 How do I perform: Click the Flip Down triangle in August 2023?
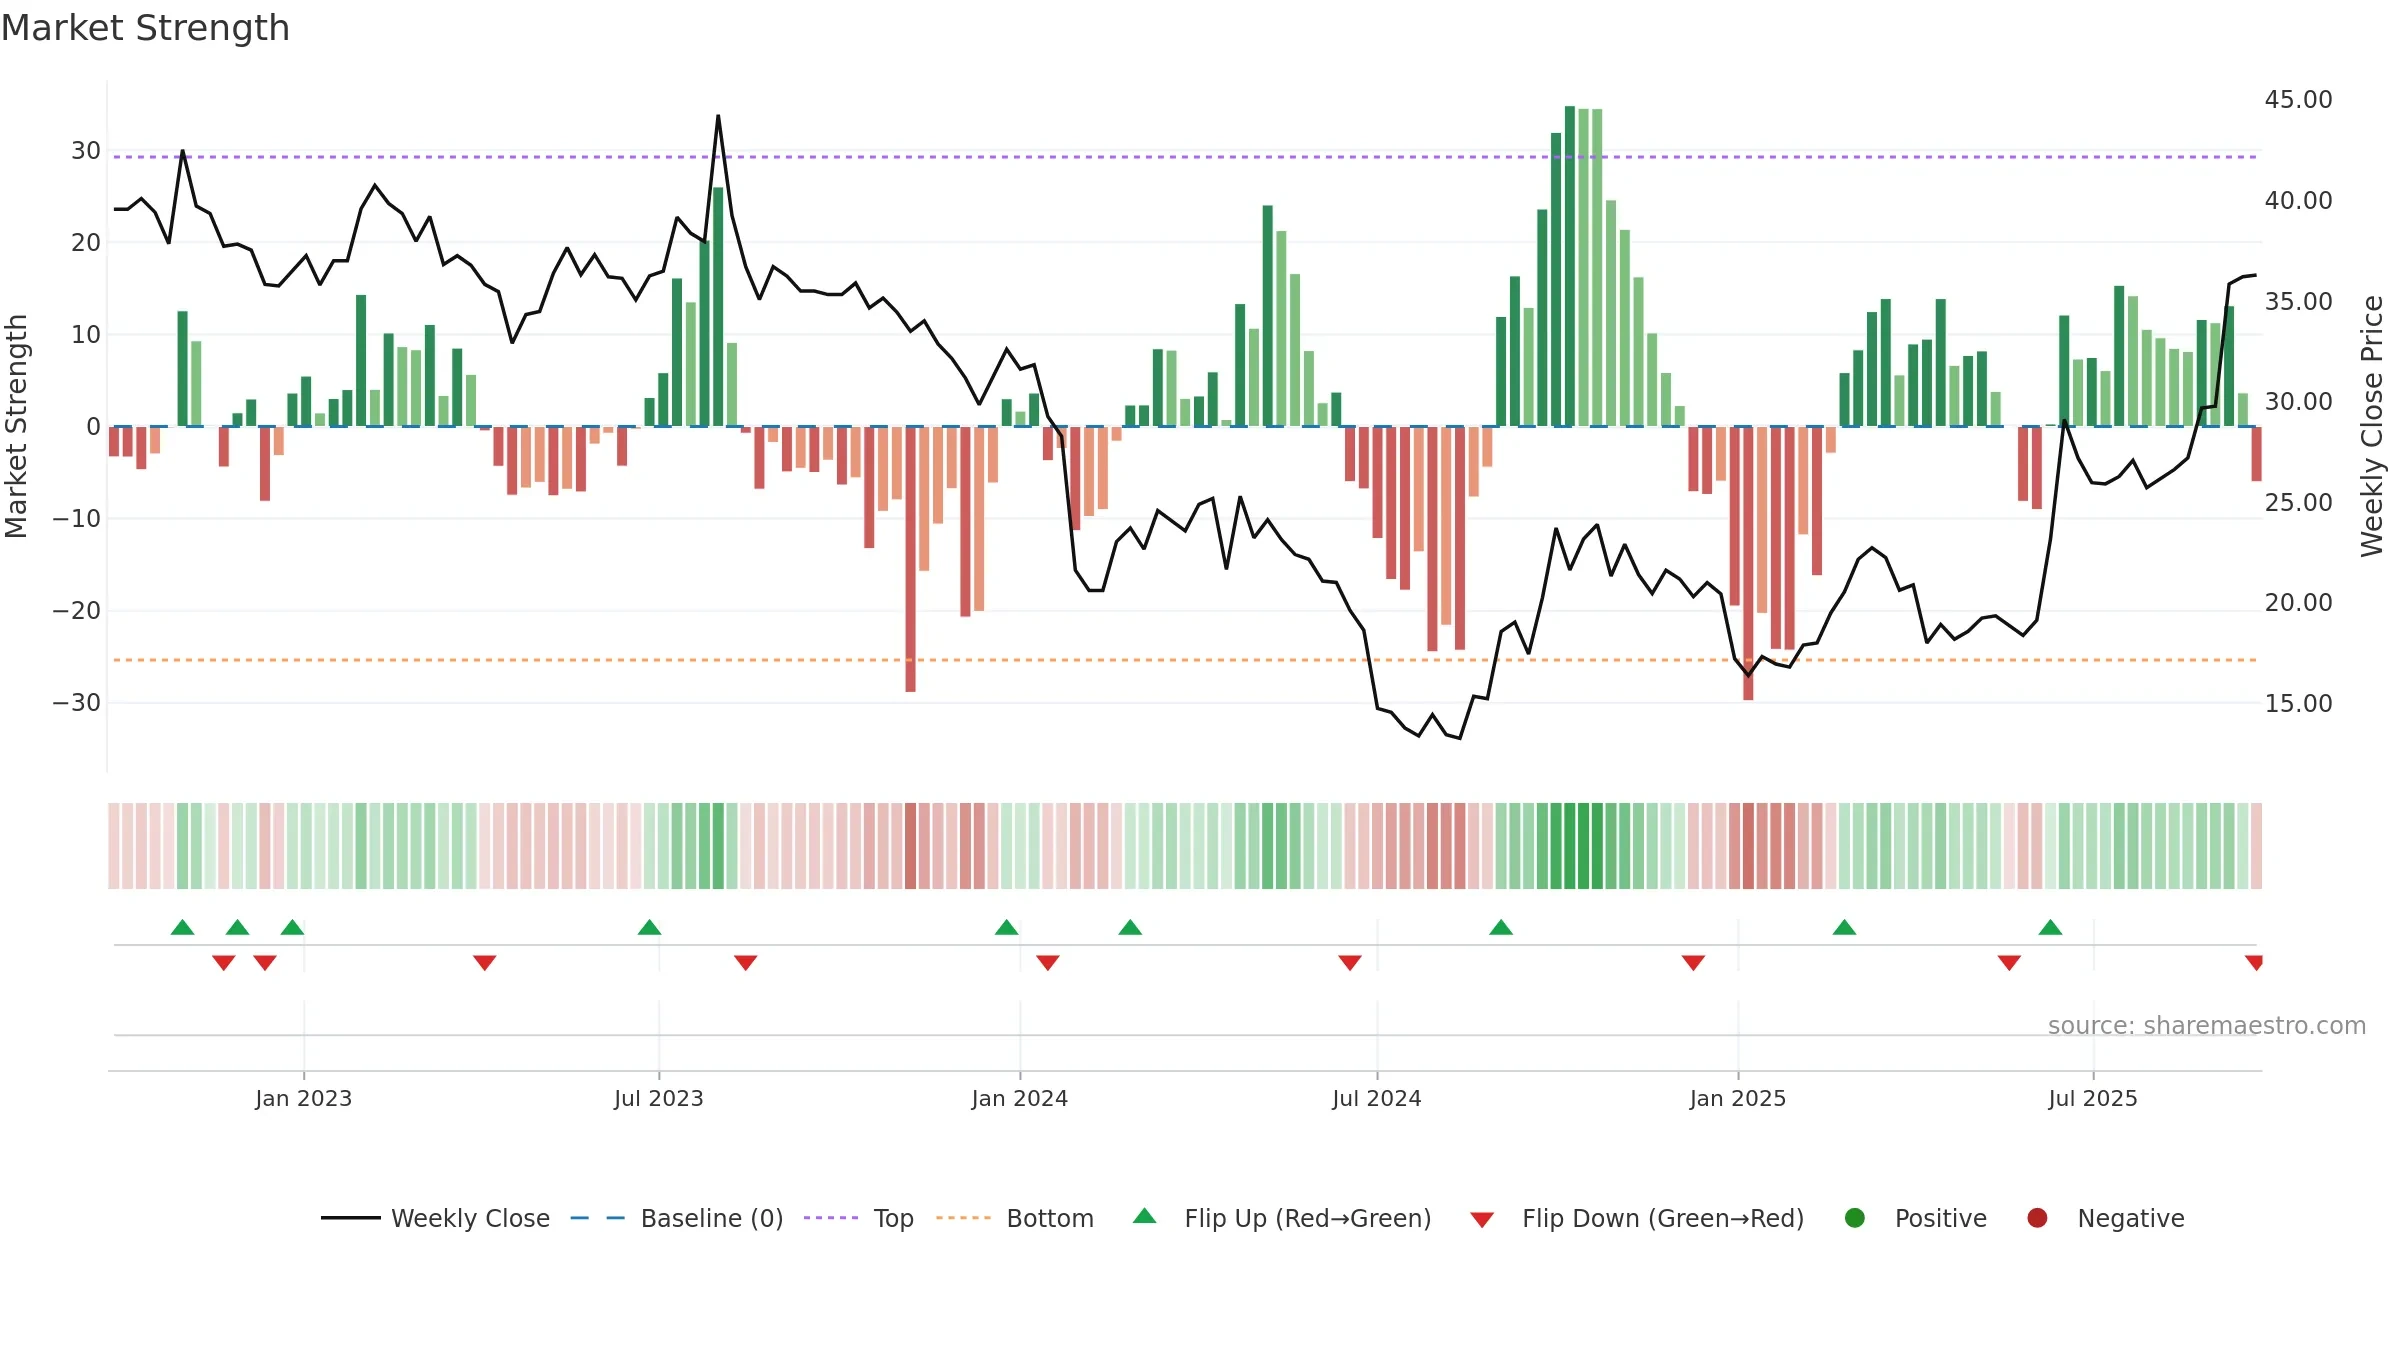tap(746, 963)
